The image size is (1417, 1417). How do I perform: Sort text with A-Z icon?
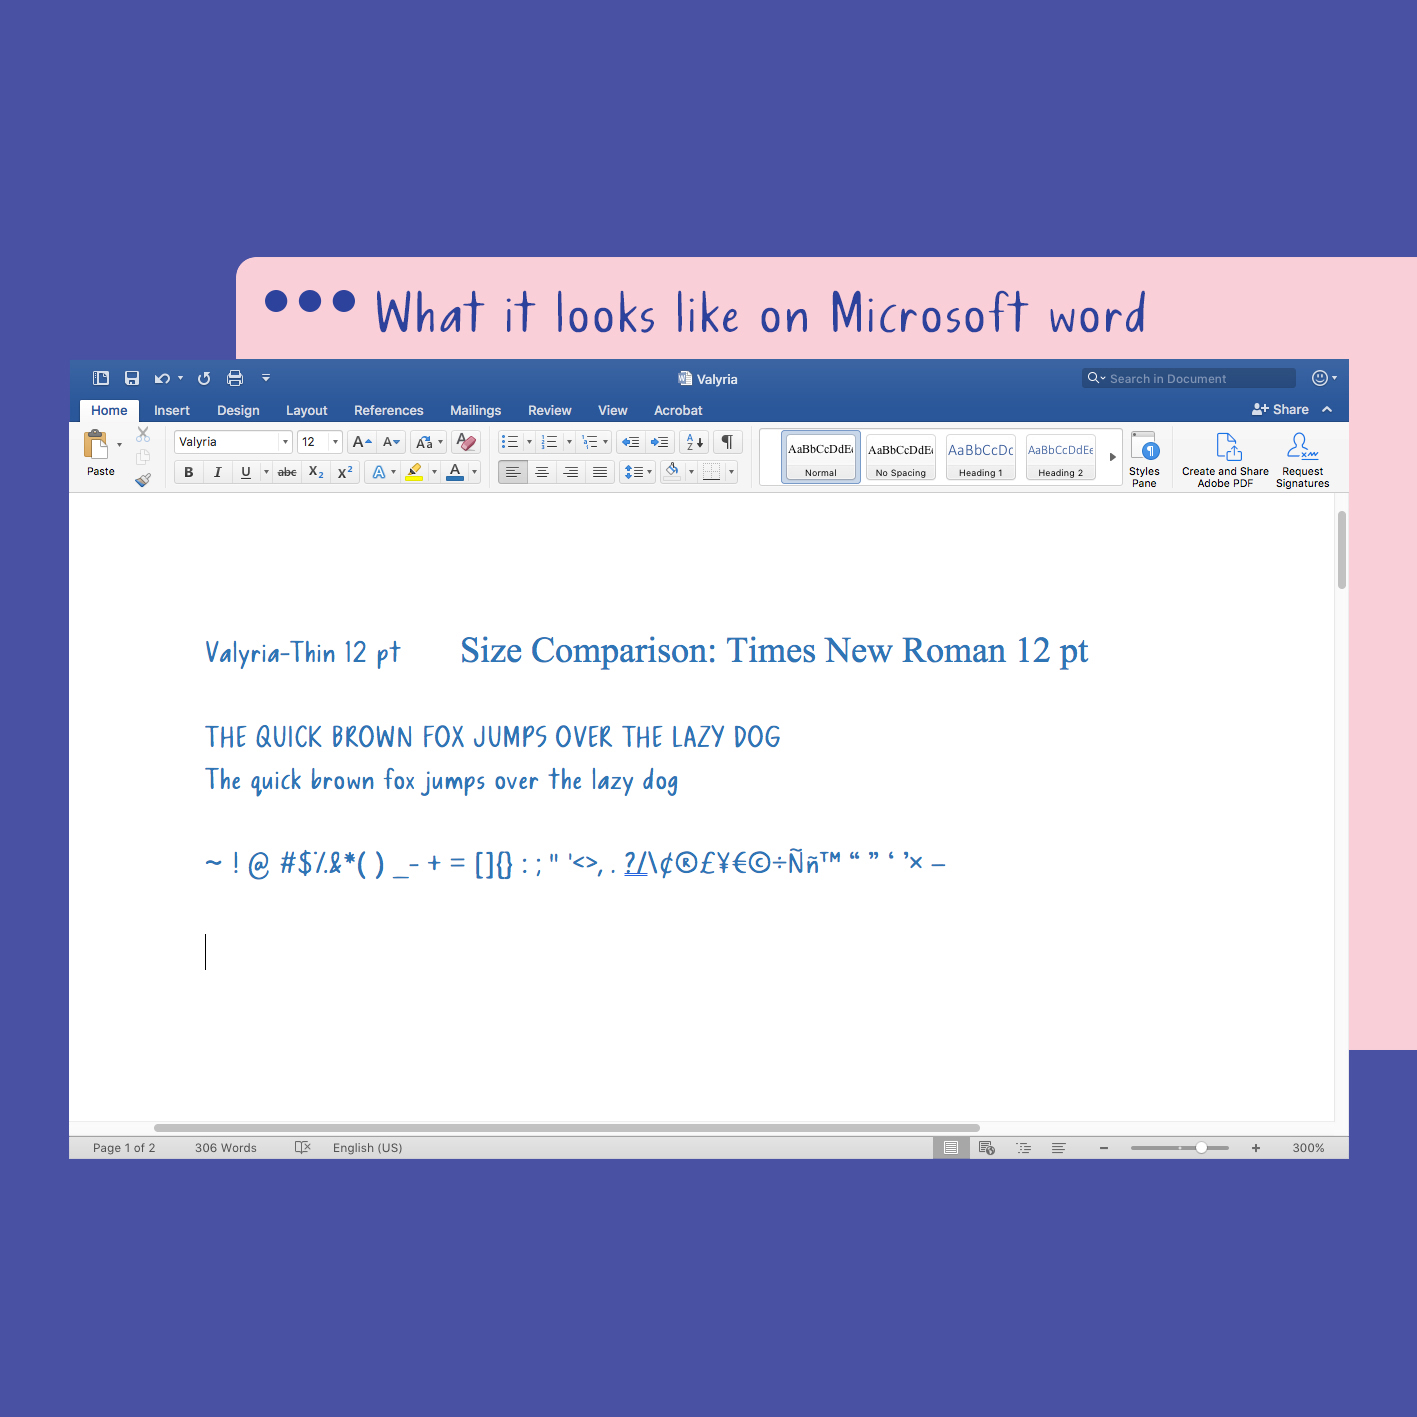coord(695,442)
